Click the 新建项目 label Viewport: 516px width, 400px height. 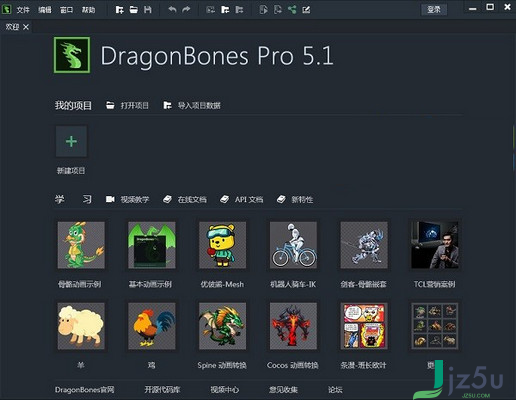(71, 171)
